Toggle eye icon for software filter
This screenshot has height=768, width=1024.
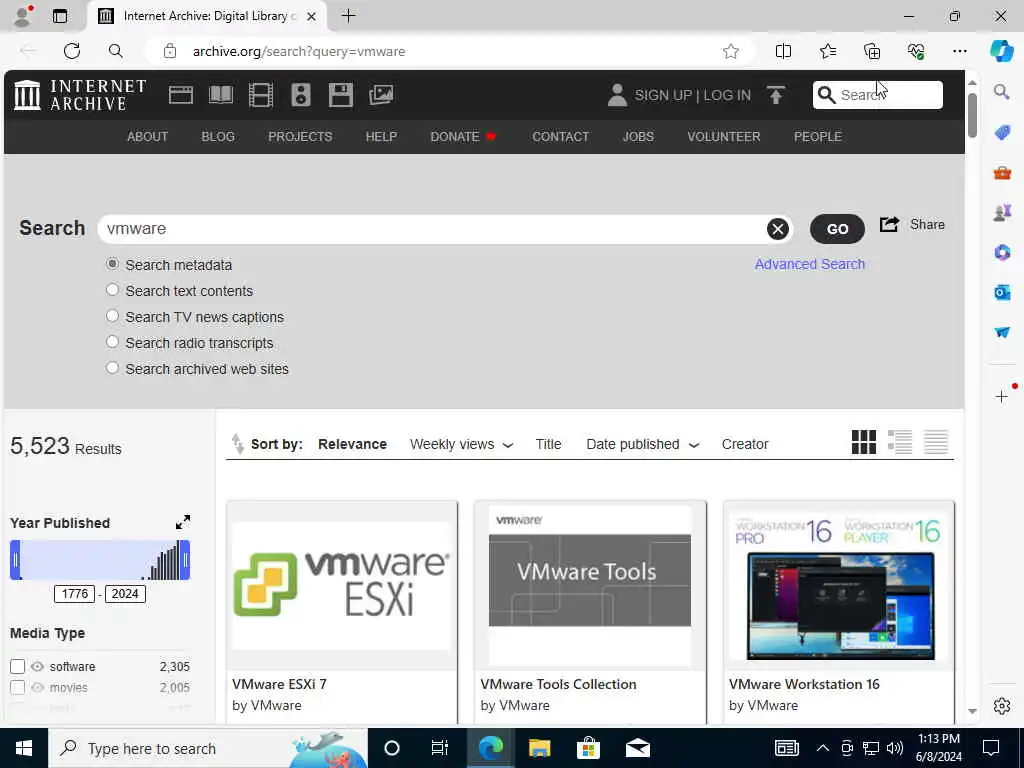click(37, 666)
